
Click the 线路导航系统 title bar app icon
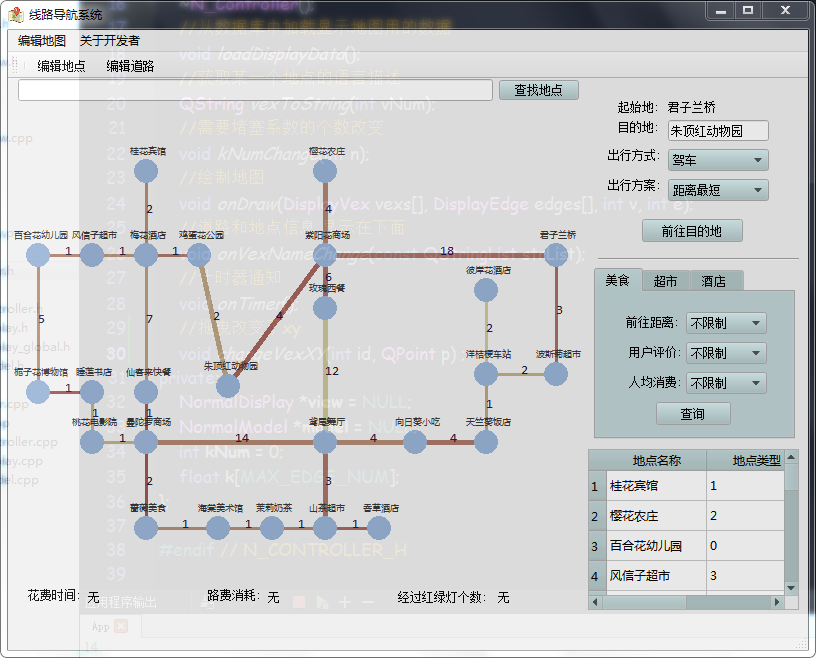(x=16, y=14)
